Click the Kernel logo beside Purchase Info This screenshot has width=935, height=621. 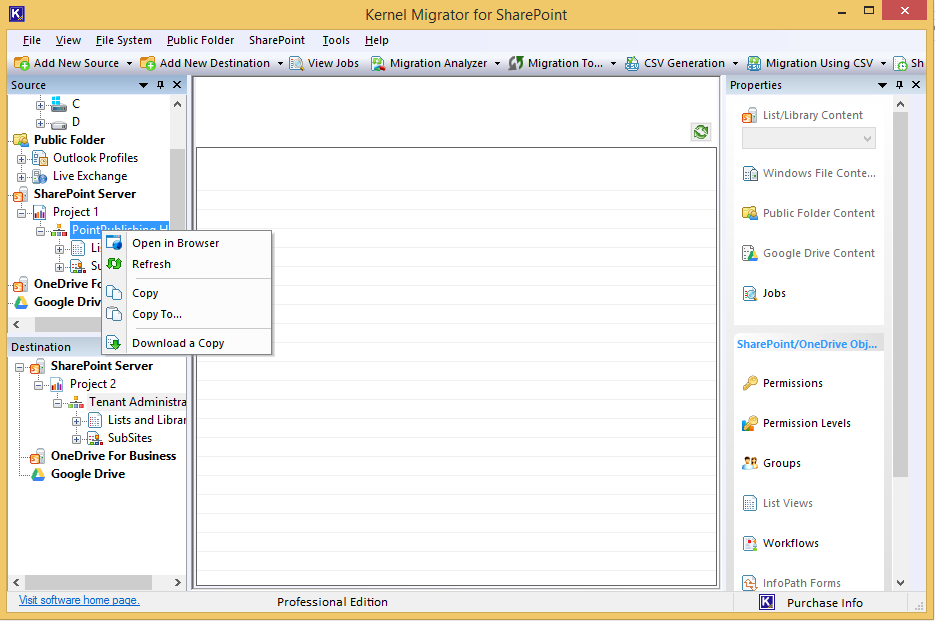point(767,603)
